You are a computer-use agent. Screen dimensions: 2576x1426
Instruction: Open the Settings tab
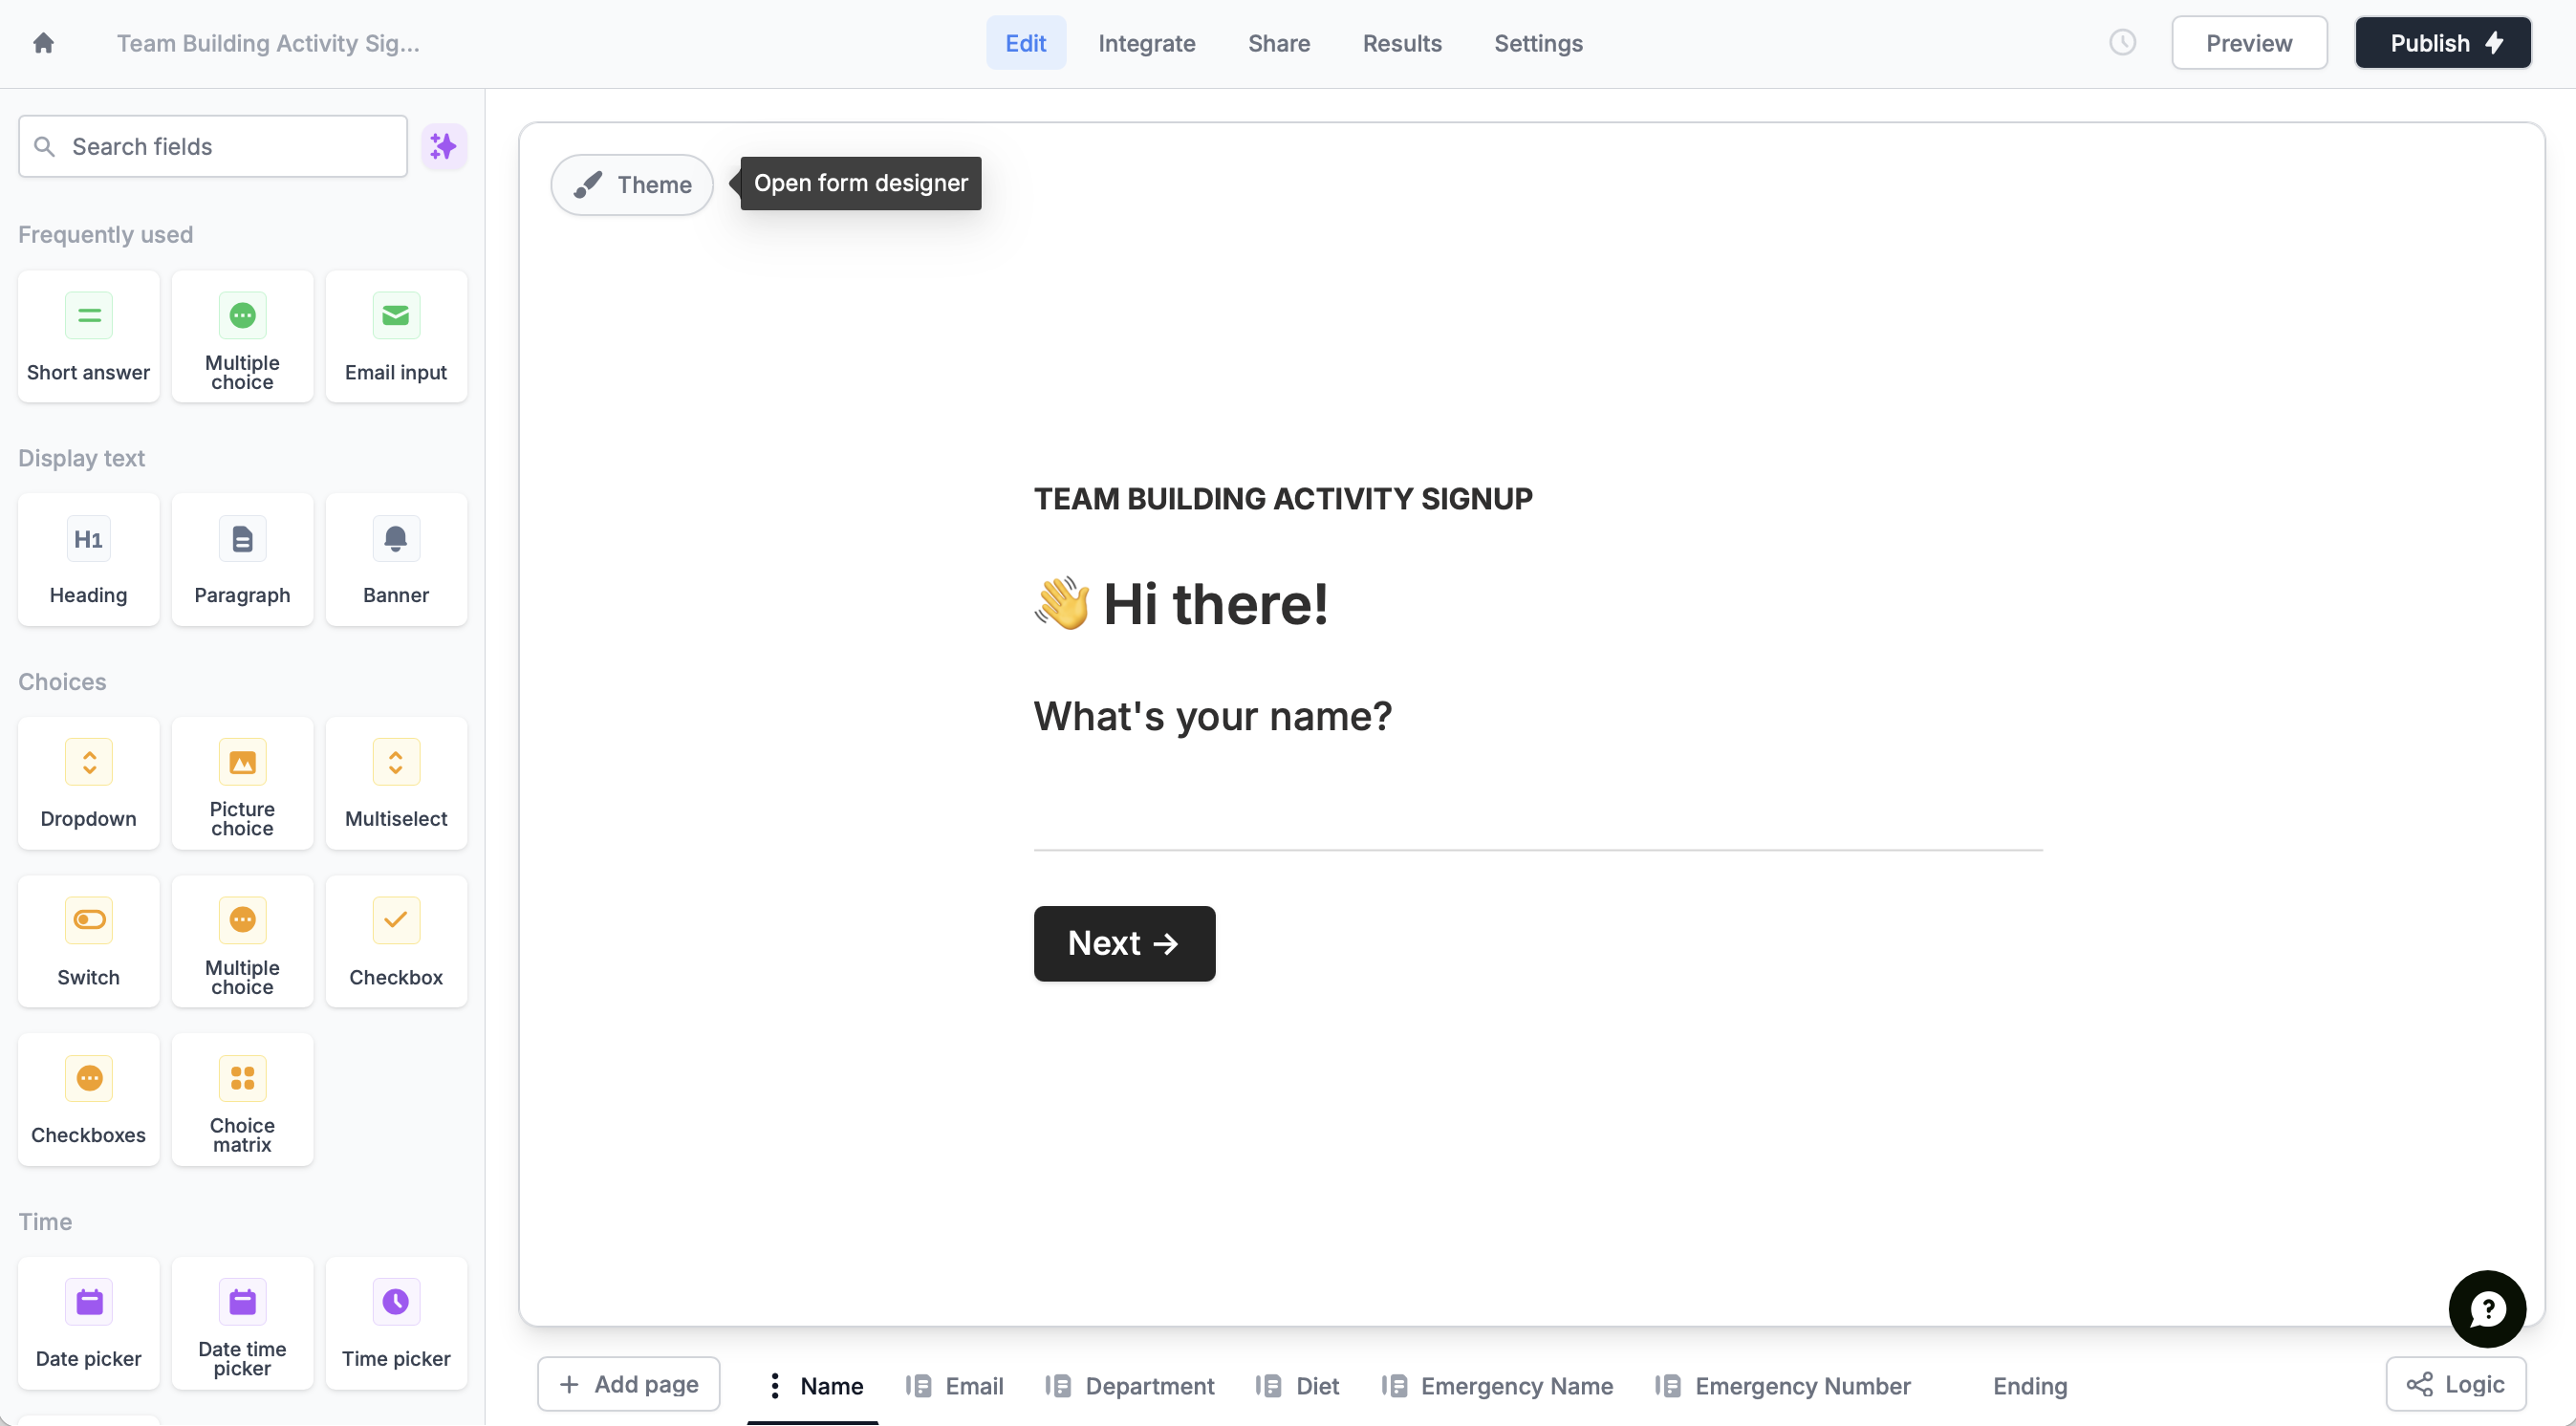pos(1537,43)
